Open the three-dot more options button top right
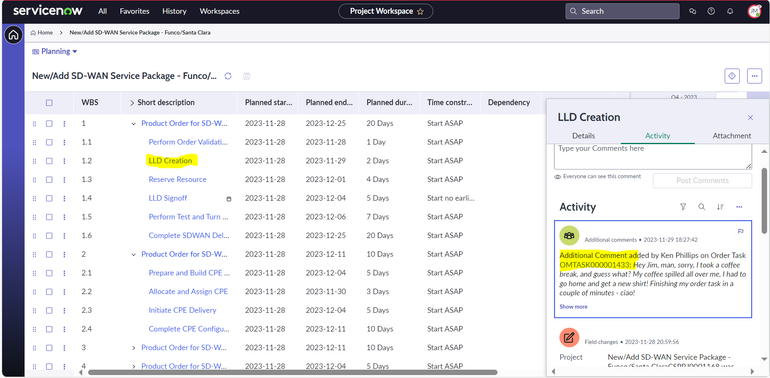The width and height of the screenshot is (770, 378). point(754,76)
